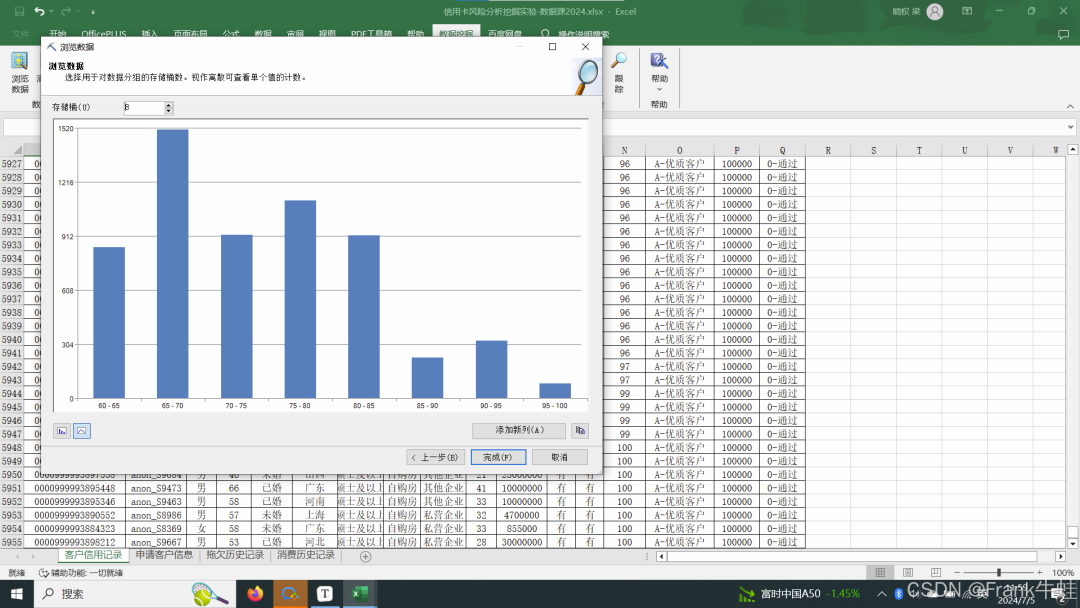Open the 申请客户信息 sheet tab
This screenshot has height=608, width=1080.
164,555
